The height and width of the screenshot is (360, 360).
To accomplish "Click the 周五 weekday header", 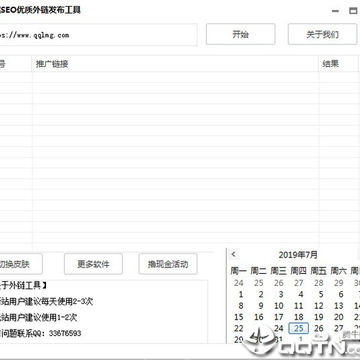I will pos(318,271).
